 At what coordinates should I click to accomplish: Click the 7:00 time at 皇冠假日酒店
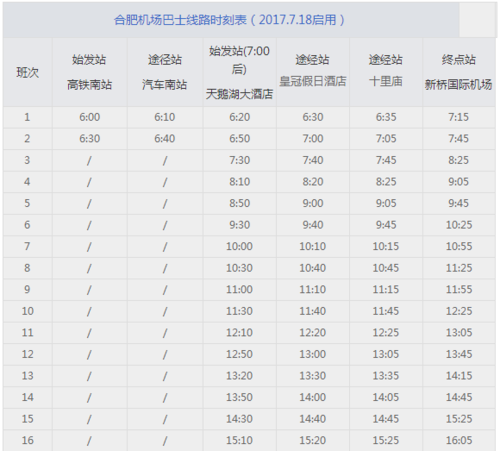[x=313, y=138]
